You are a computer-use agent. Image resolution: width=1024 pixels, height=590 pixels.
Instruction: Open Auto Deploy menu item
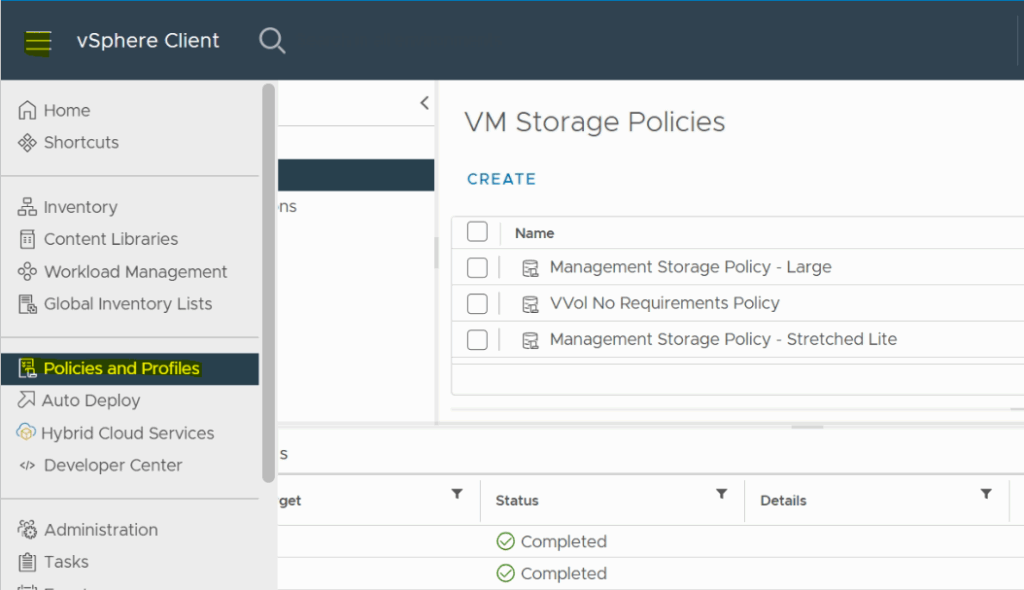point(91,401)
